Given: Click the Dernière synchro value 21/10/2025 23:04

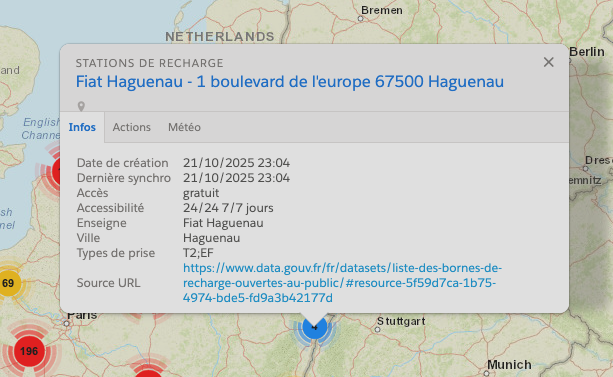Looking at the screenshot, I should (x=237, y=178).
